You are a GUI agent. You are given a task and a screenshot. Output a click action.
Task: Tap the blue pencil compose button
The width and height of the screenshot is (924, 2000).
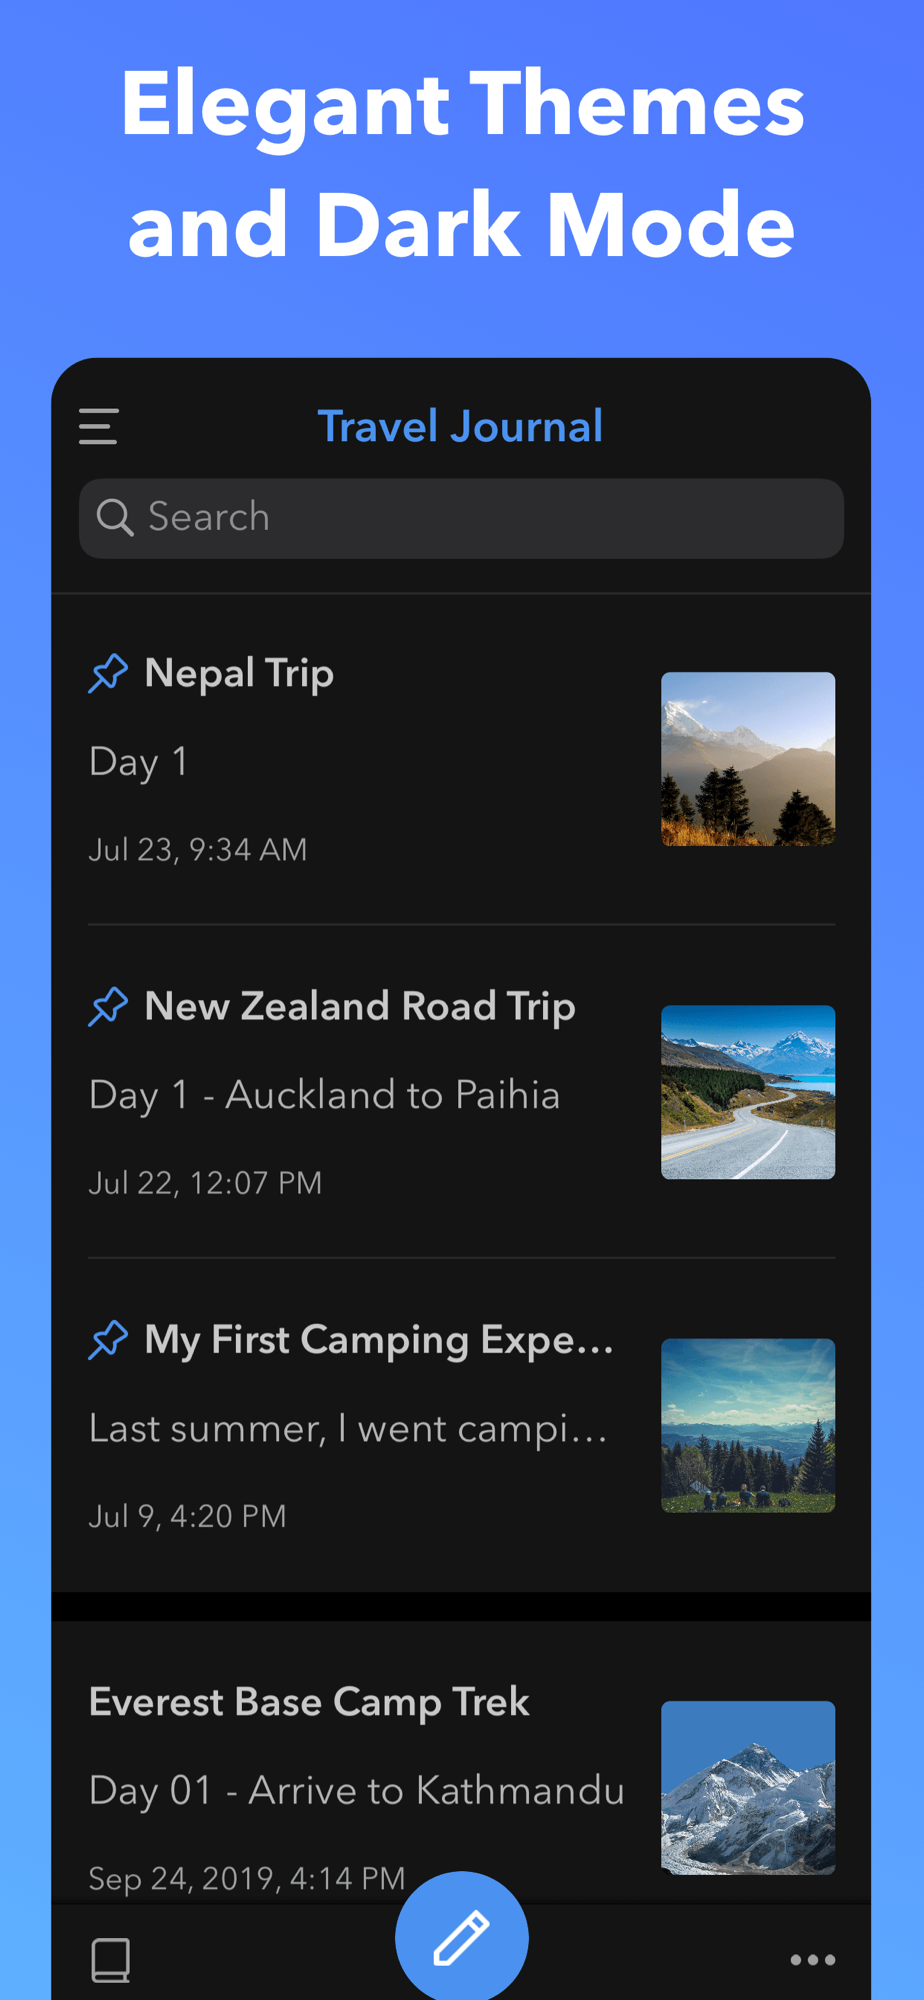[461, 1937]
